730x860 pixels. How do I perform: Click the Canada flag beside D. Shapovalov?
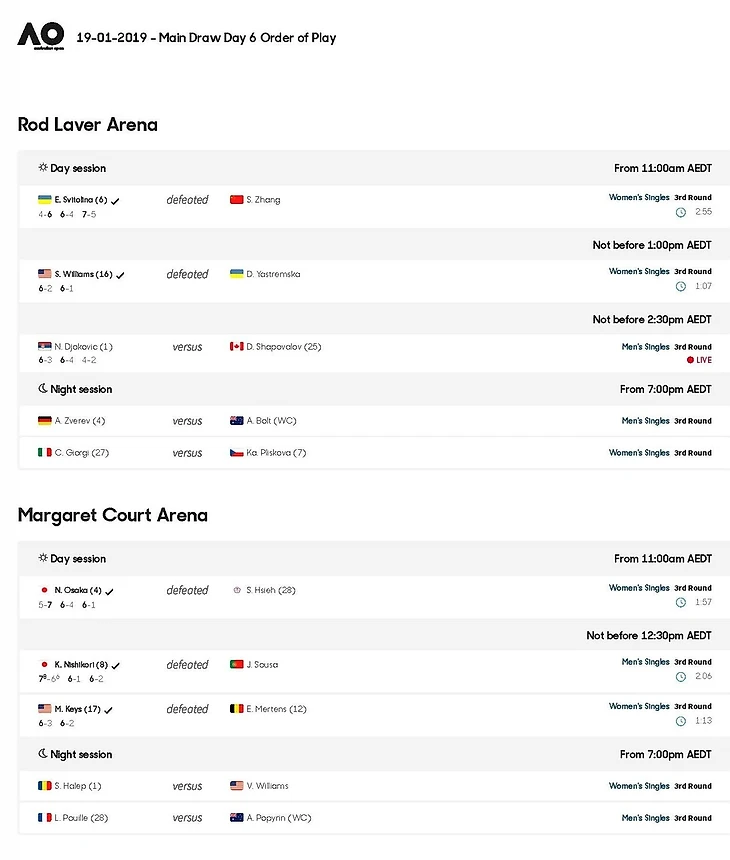(237, 347)
